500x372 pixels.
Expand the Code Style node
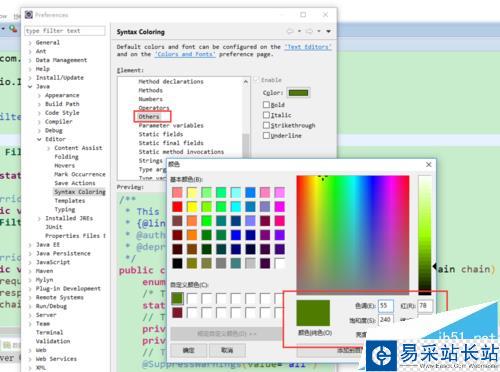pyautogui.click(x=39, y=113)
